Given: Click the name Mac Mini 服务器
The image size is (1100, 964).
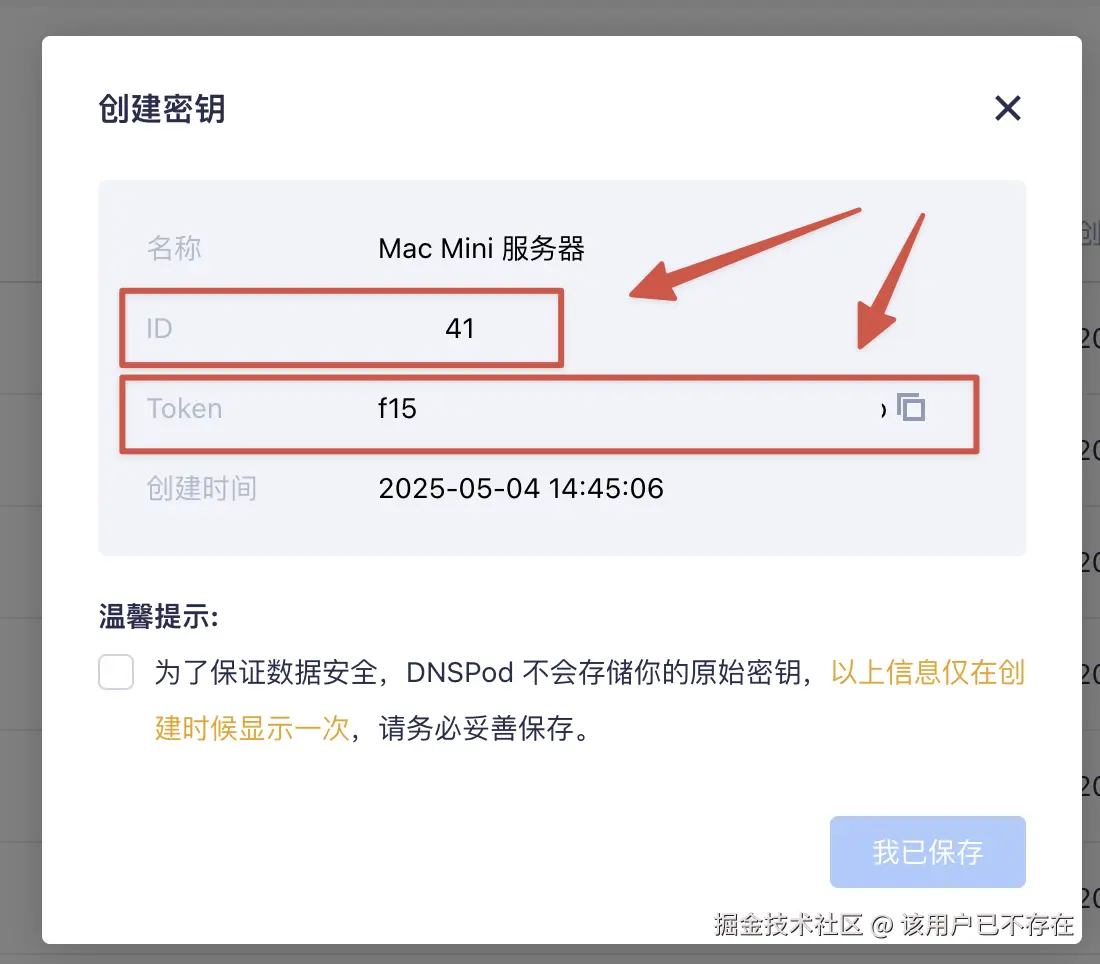Looking at the screenshot, I should 481,248.
